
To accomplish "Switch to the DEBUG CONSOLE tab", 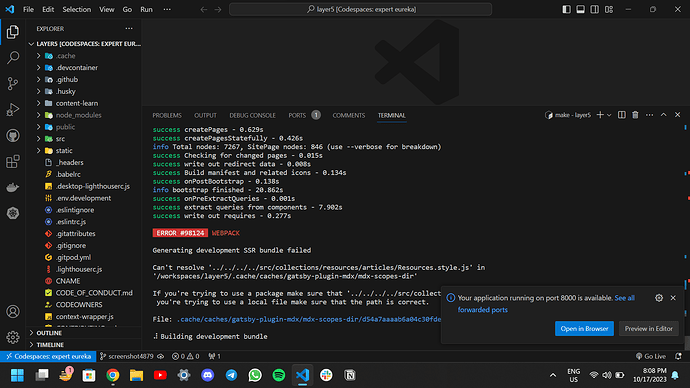I will [252, 115].
